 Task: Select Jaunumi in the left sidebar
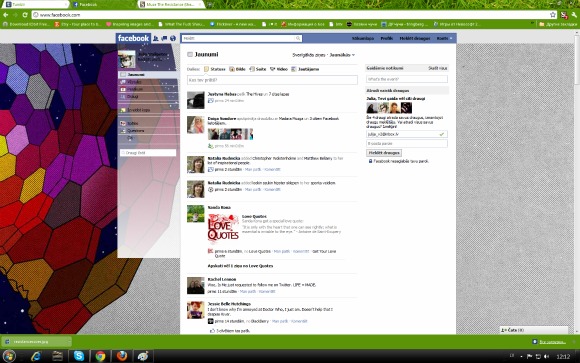[x=148, y=74]
